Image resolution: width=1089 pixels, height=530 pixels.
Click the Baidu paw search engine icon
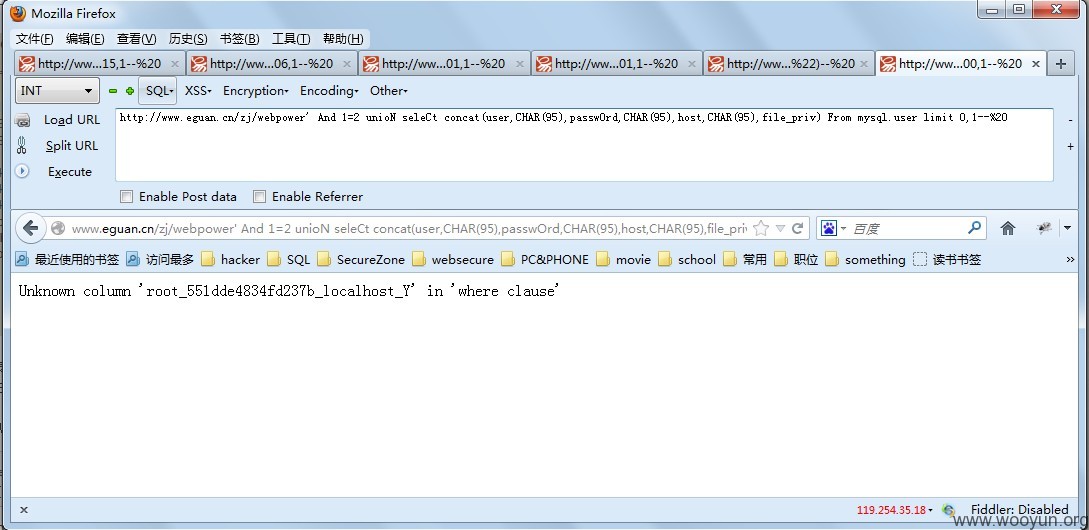click(829, 228)
